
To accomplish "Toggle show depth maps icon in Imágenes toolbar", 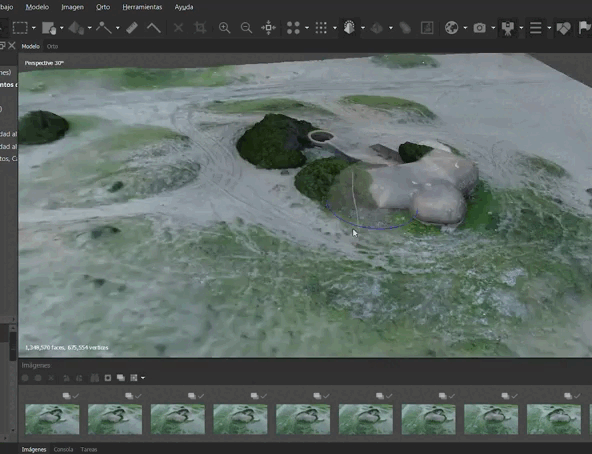I will (x=121, y=378).
